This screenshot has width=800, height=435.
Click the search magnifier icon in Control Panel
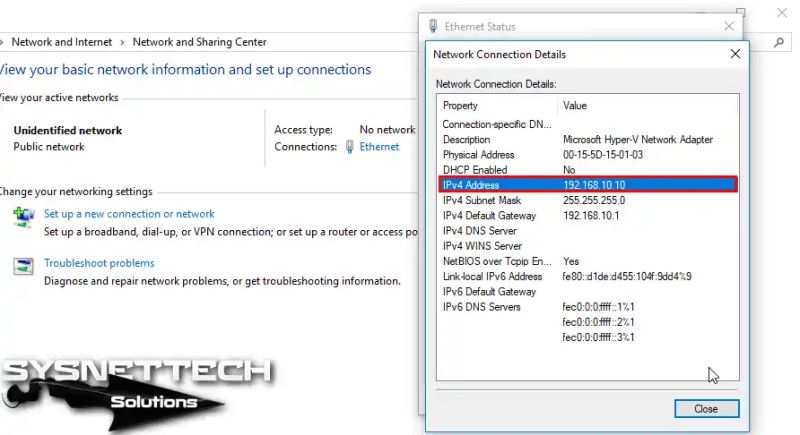pos(779,42)
